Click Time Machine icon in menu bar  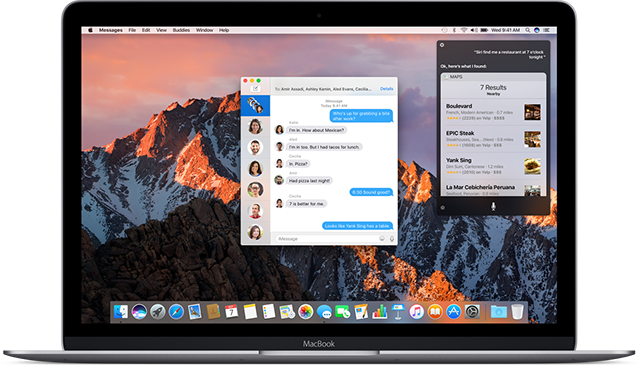tap(444, 30)
